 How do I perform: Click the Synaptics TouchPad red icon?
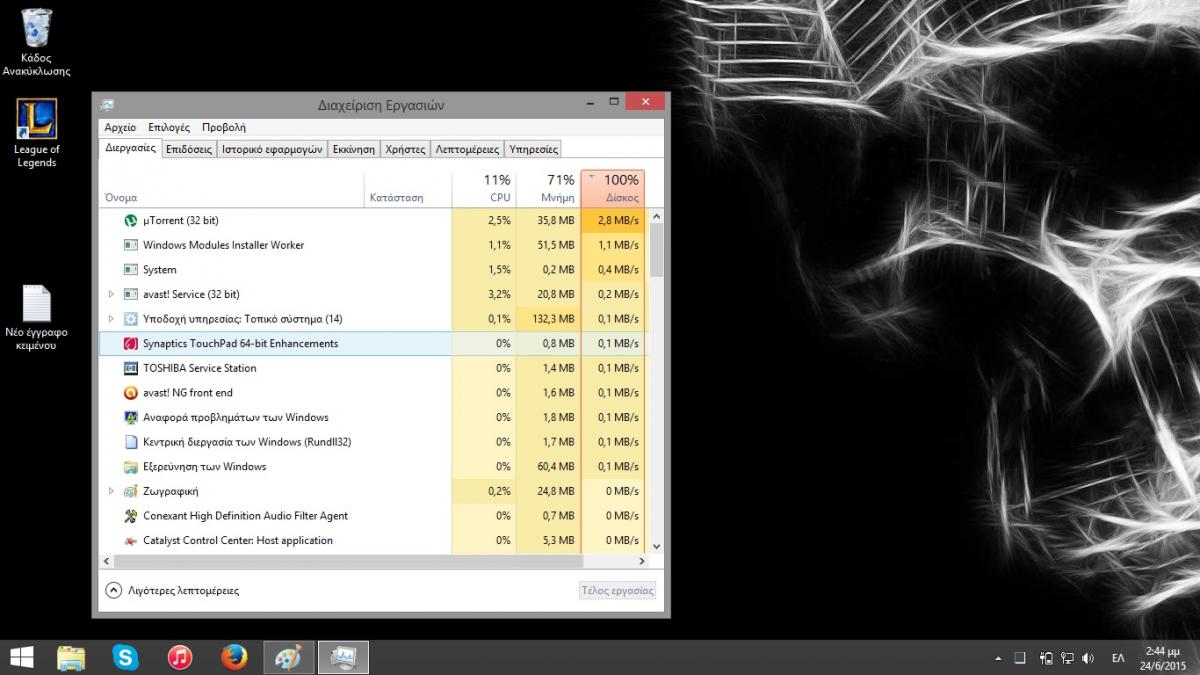(130, 343)
